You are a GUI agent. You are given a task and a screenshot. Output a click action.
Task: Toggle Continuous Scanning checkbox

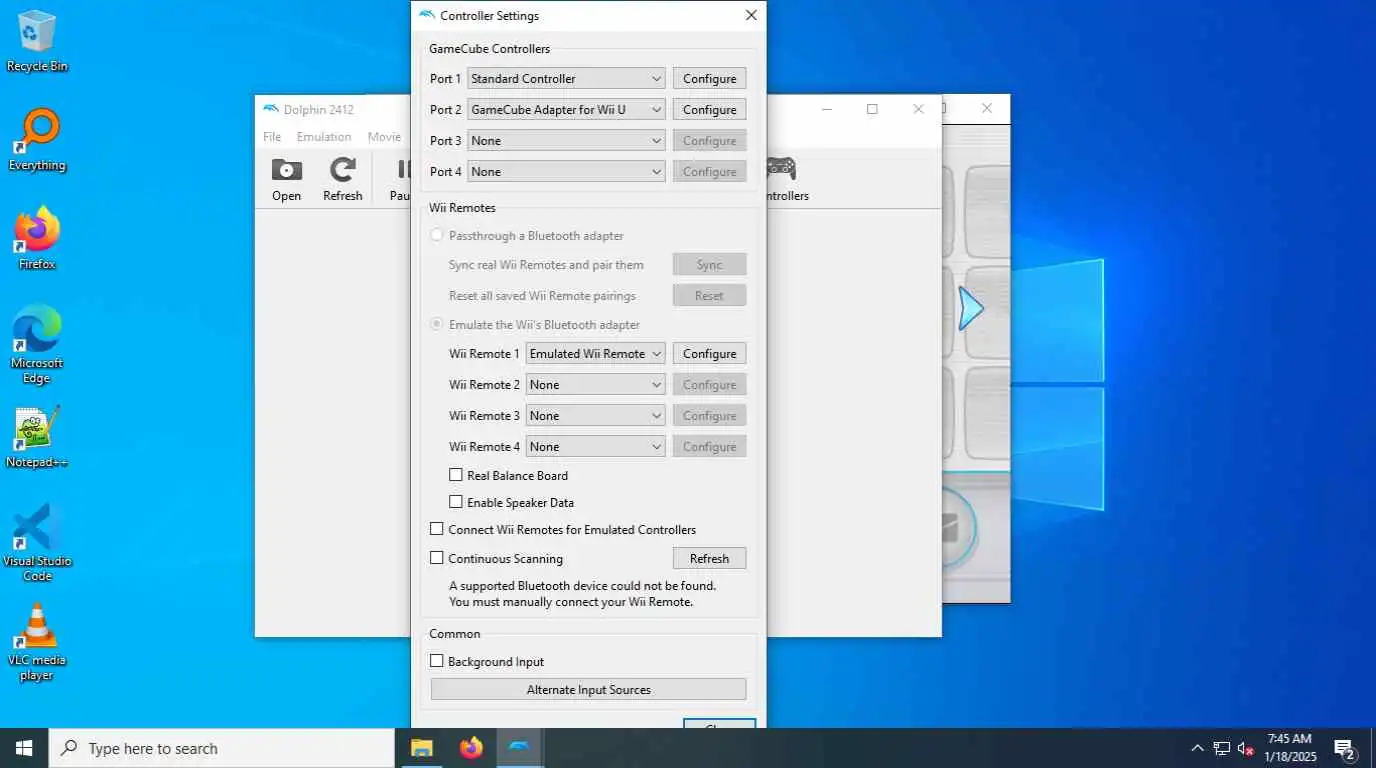pyautogui.click(x=437, y=559)
